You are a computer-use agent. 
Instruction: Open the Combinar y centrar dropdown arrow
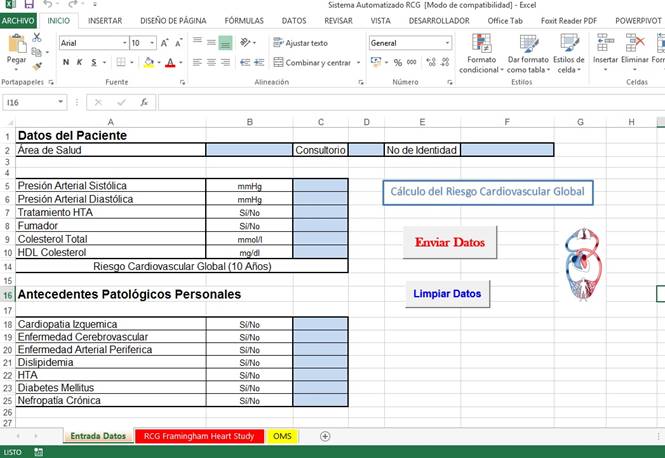point(359,62)
